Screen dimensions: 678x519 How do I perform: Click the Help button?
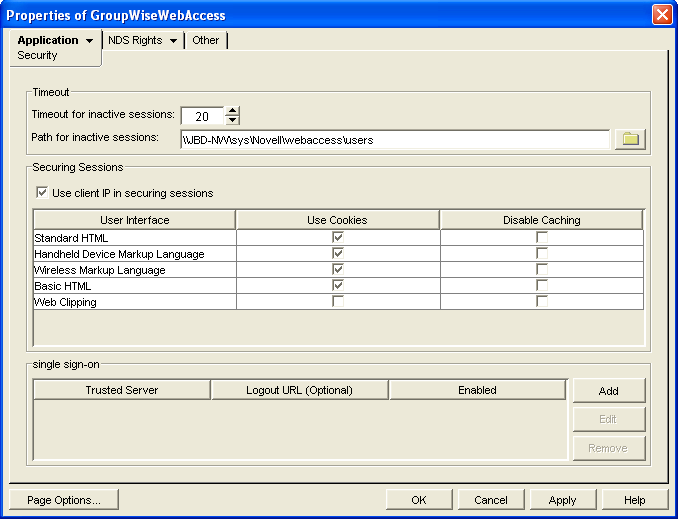(x=635, y=500)
